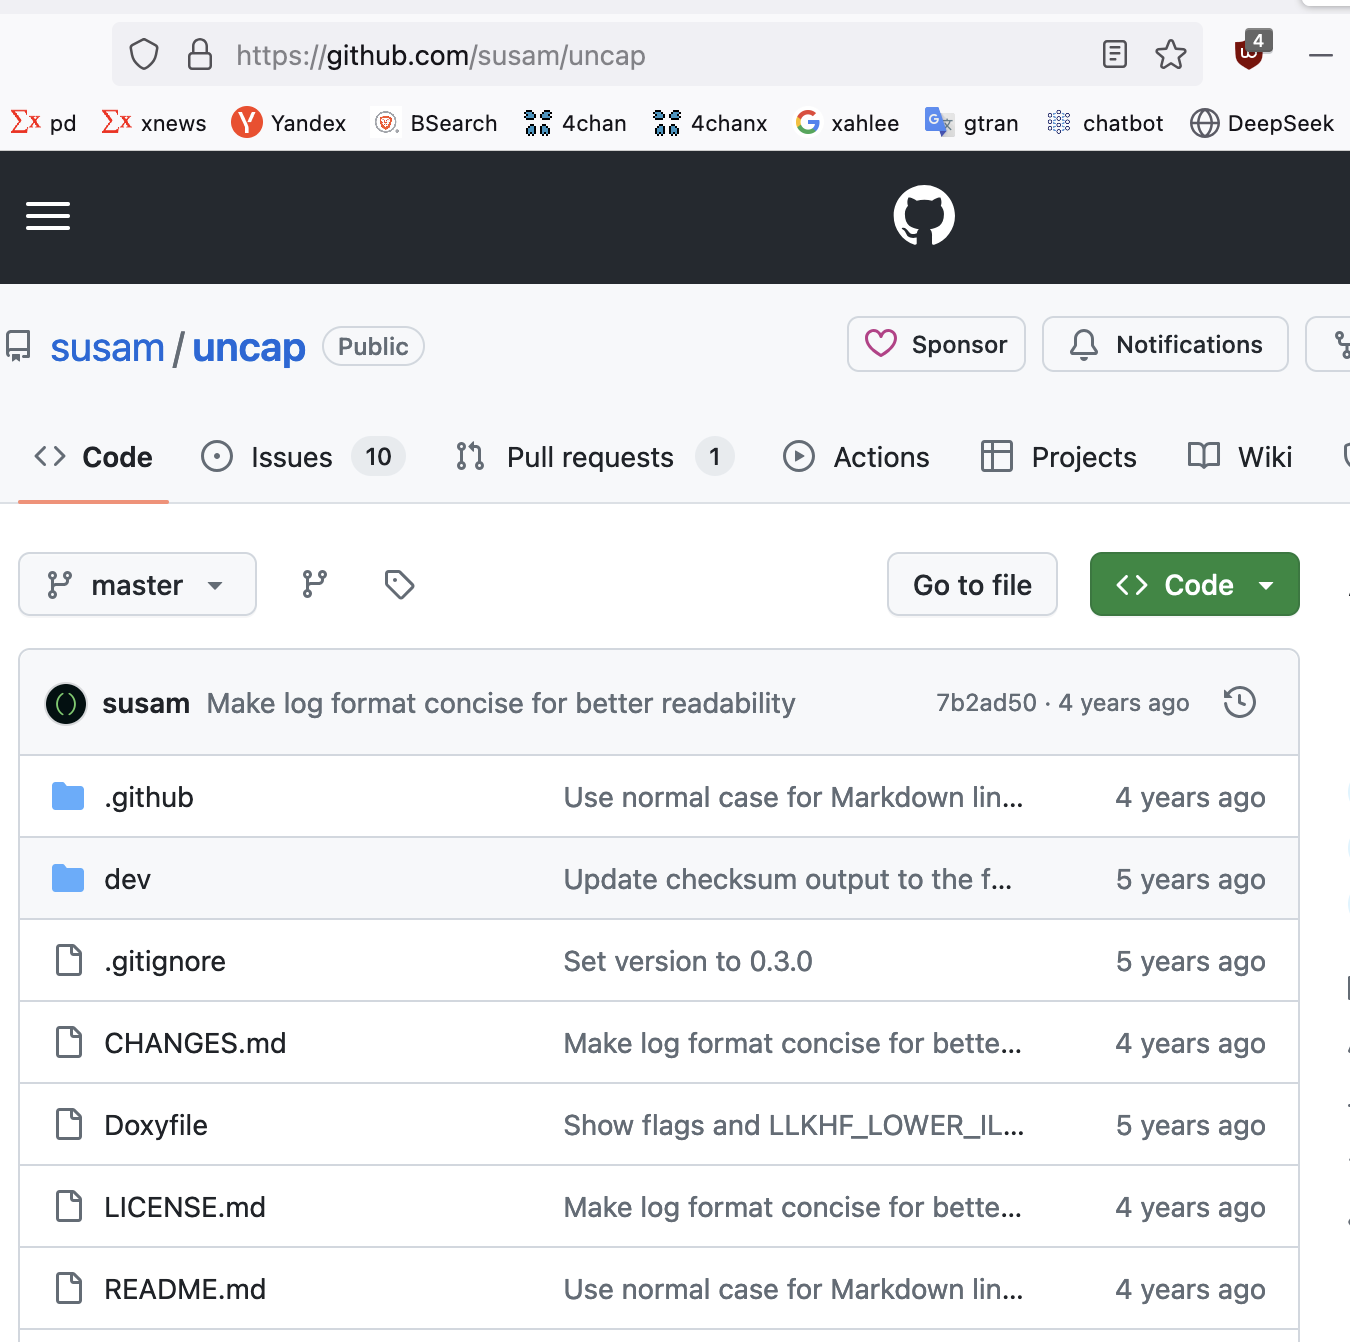Click the Public visibility badge
Viewport: 1350px width, 1342px height.
tap(373, 346)
